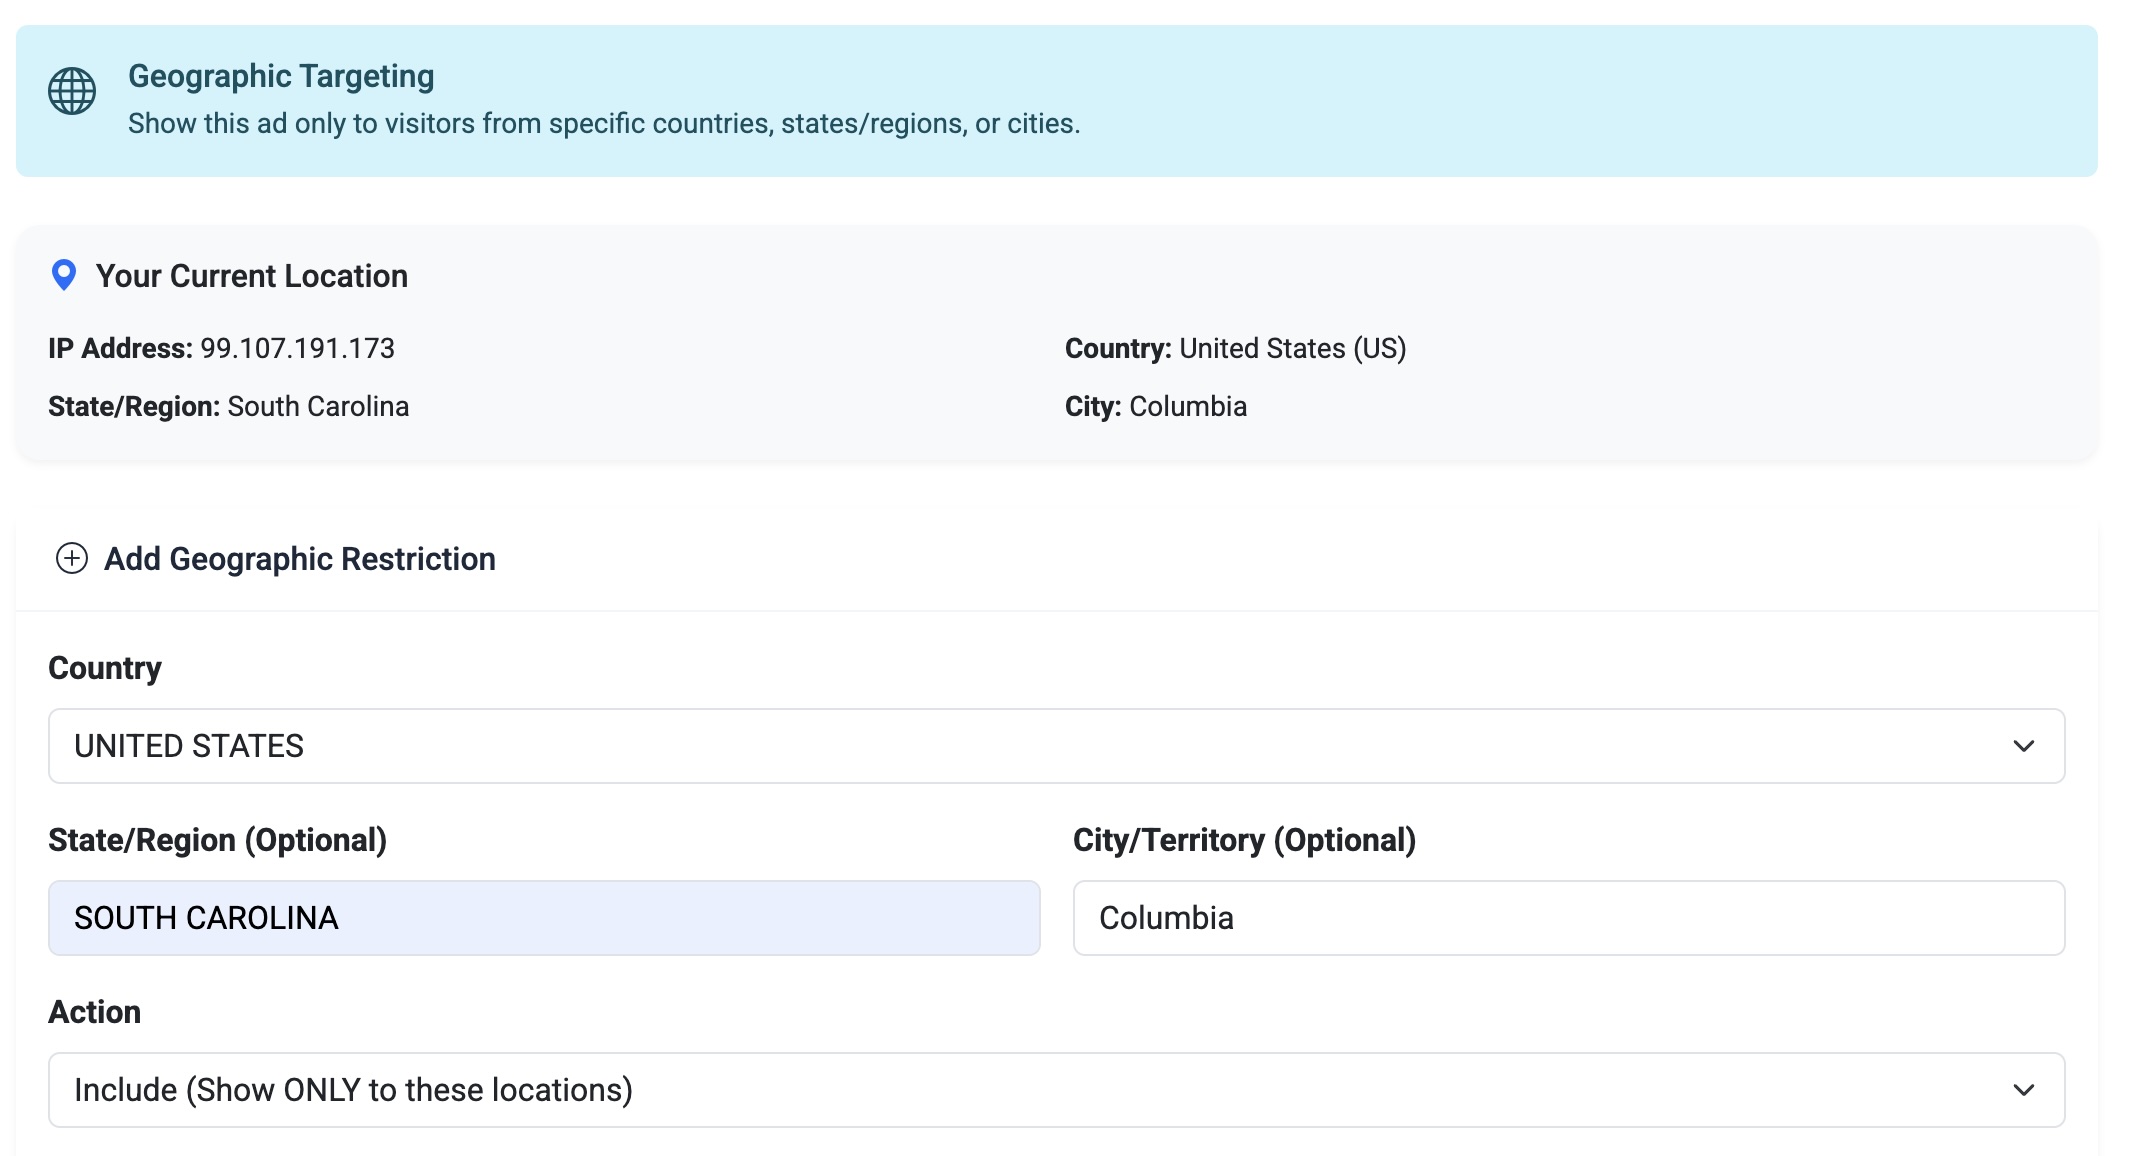The height and width of the screenshot is (1156, 2130).
Task: Click the blue location pin icon
Action: [63, 275]
